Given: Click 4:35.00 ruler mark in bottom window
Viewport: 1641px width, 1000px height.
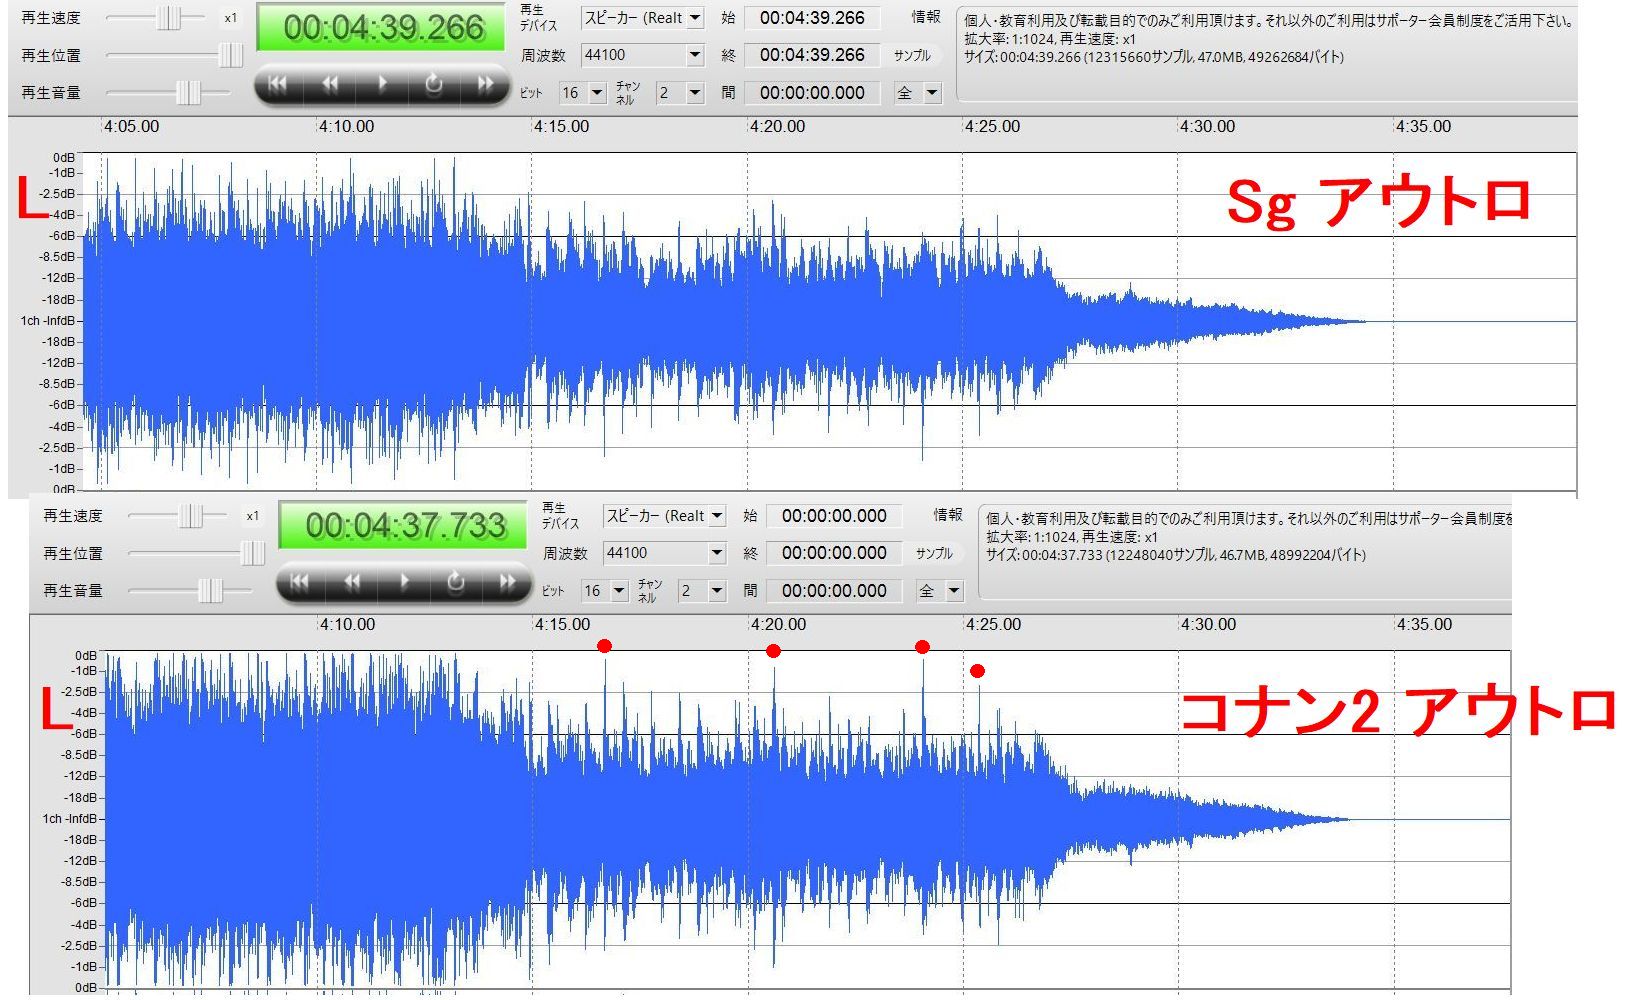Looking at the screenshot, I should pyautogui.click(x=1425, y=625).
